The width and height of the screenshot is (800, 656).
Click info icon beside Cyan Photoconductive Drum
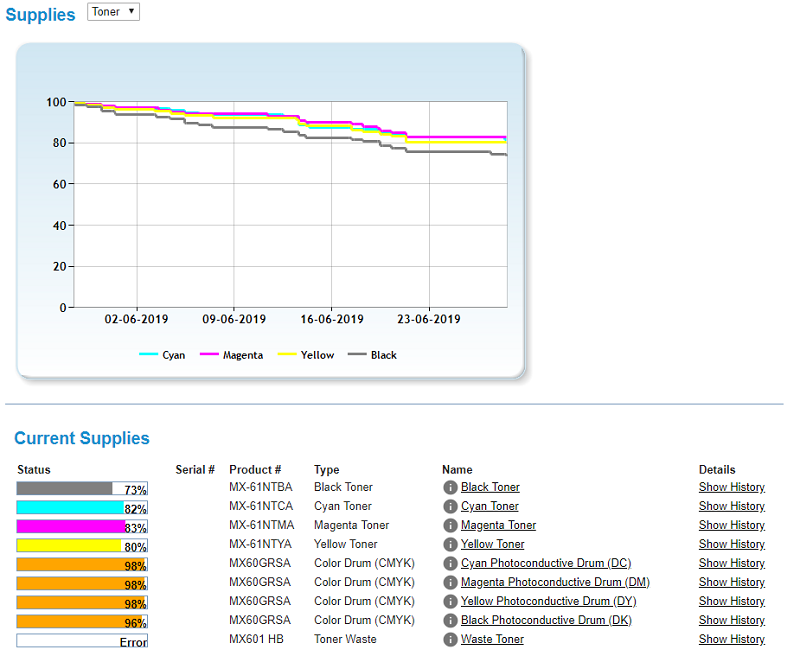pyautogui.click(x=450, y=564)
